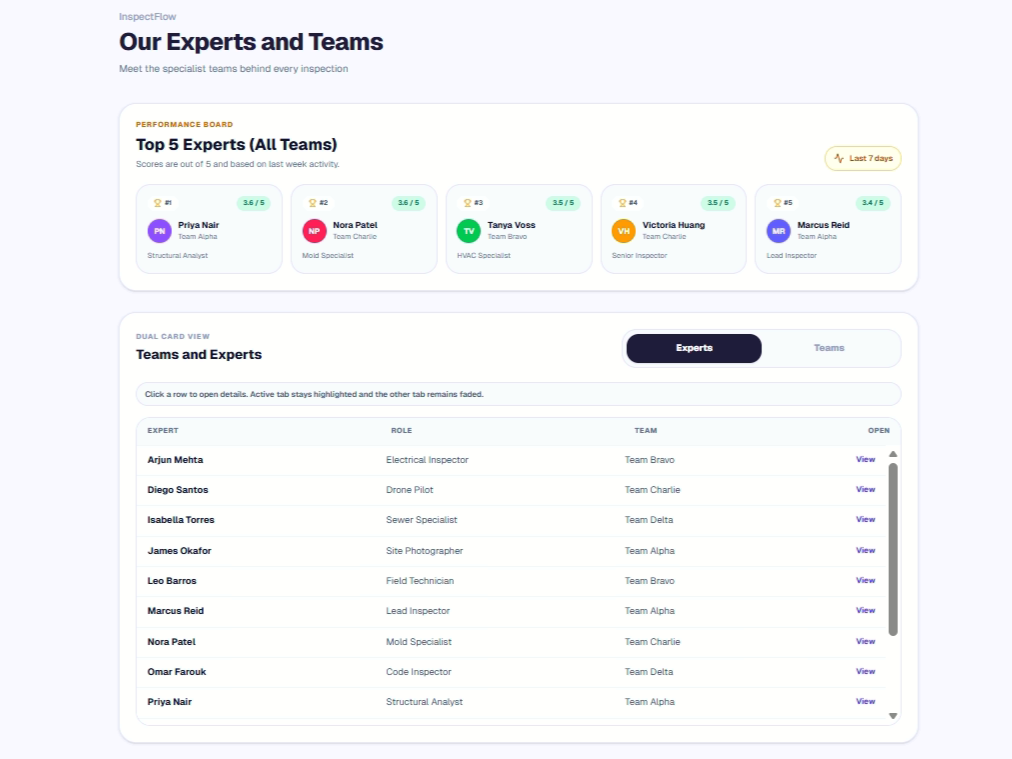Open View link for Nora Patel
The height and width of the screenshot is (759, 1012).
865,642
